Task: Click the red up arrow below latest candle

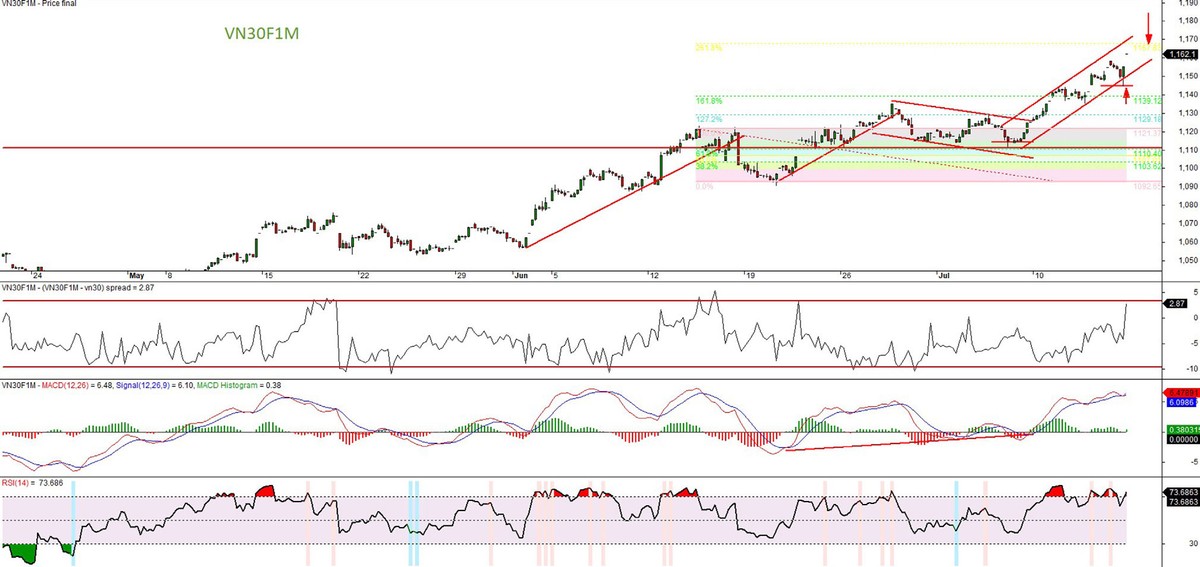Action: (x=1127, y=96)
